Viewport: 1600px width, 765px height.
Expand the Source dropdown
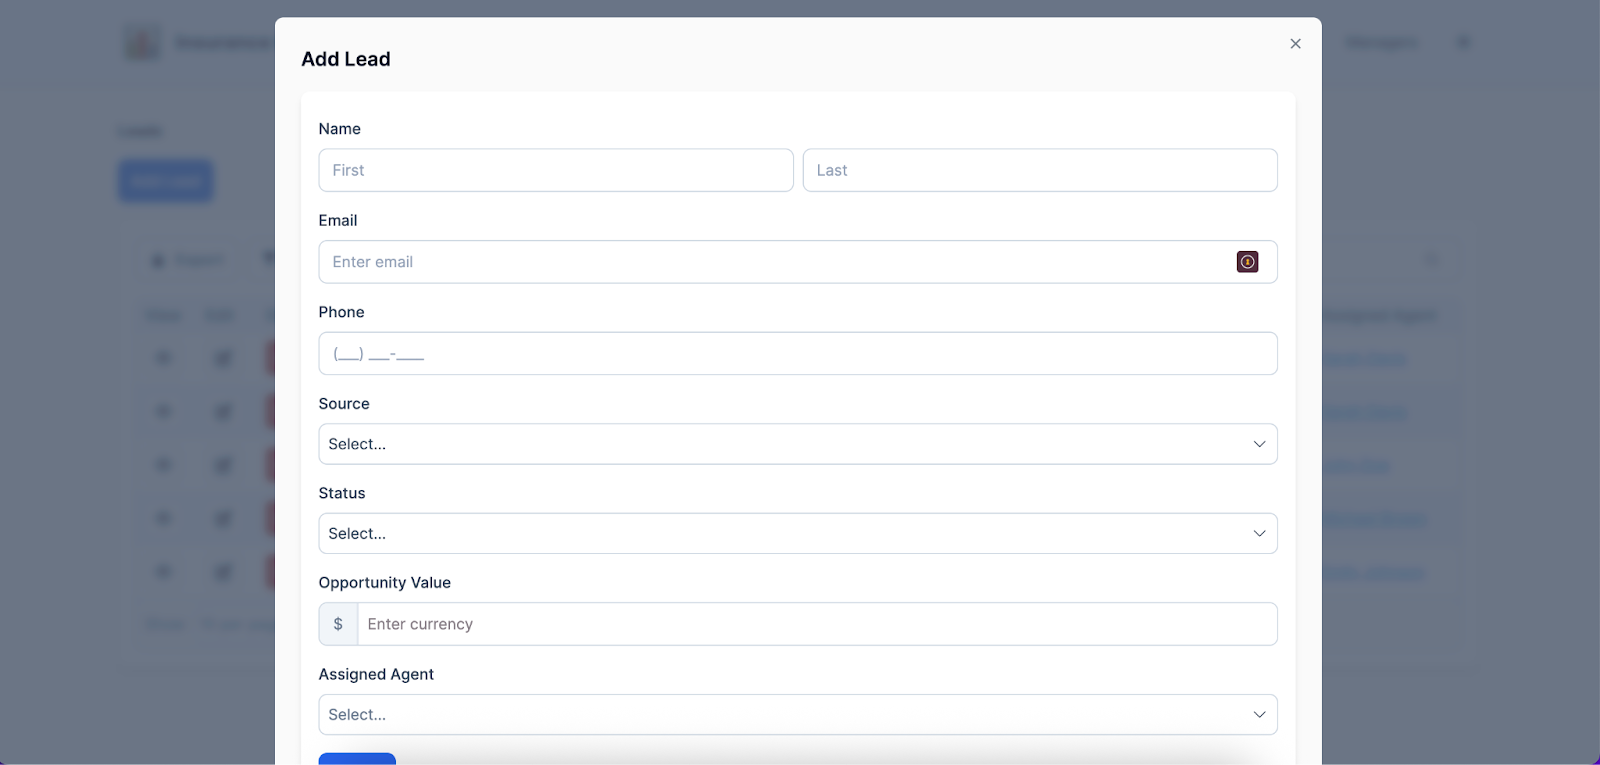tap(797, 444)
